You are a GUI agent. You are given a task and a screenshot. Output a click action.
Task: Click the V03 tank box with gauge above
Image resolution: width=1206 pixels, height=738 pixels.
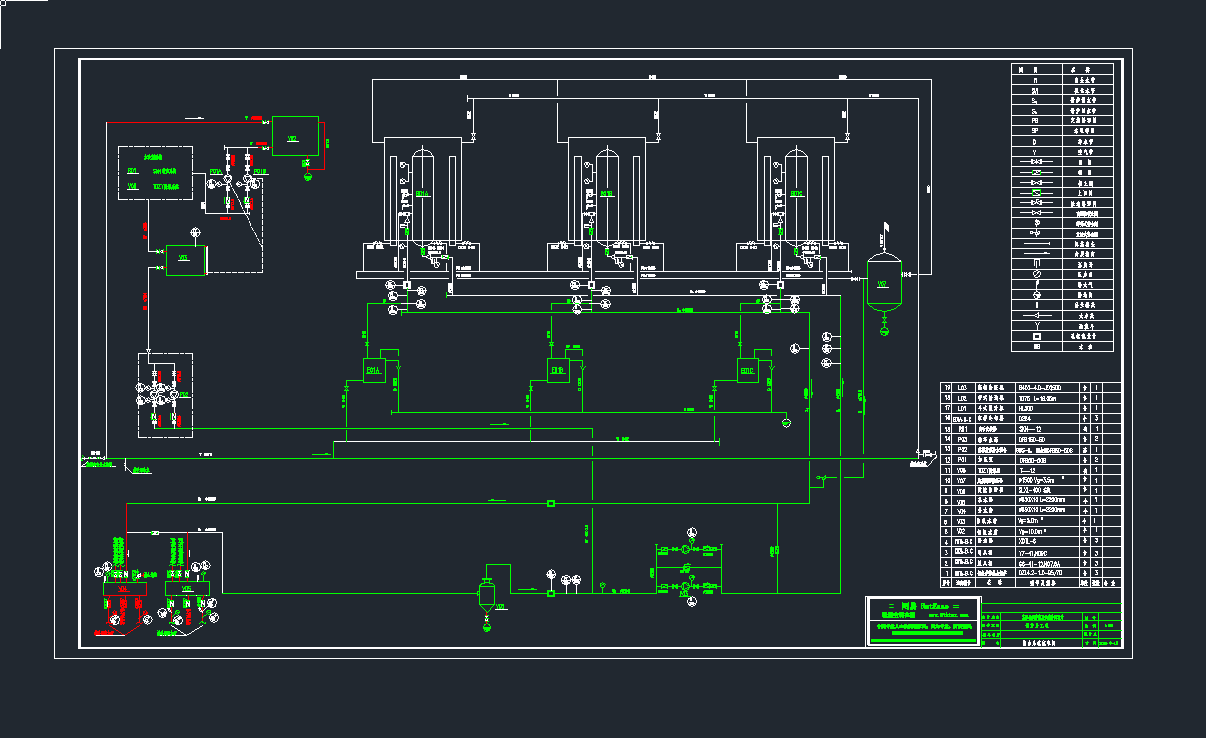coord(185,259)
